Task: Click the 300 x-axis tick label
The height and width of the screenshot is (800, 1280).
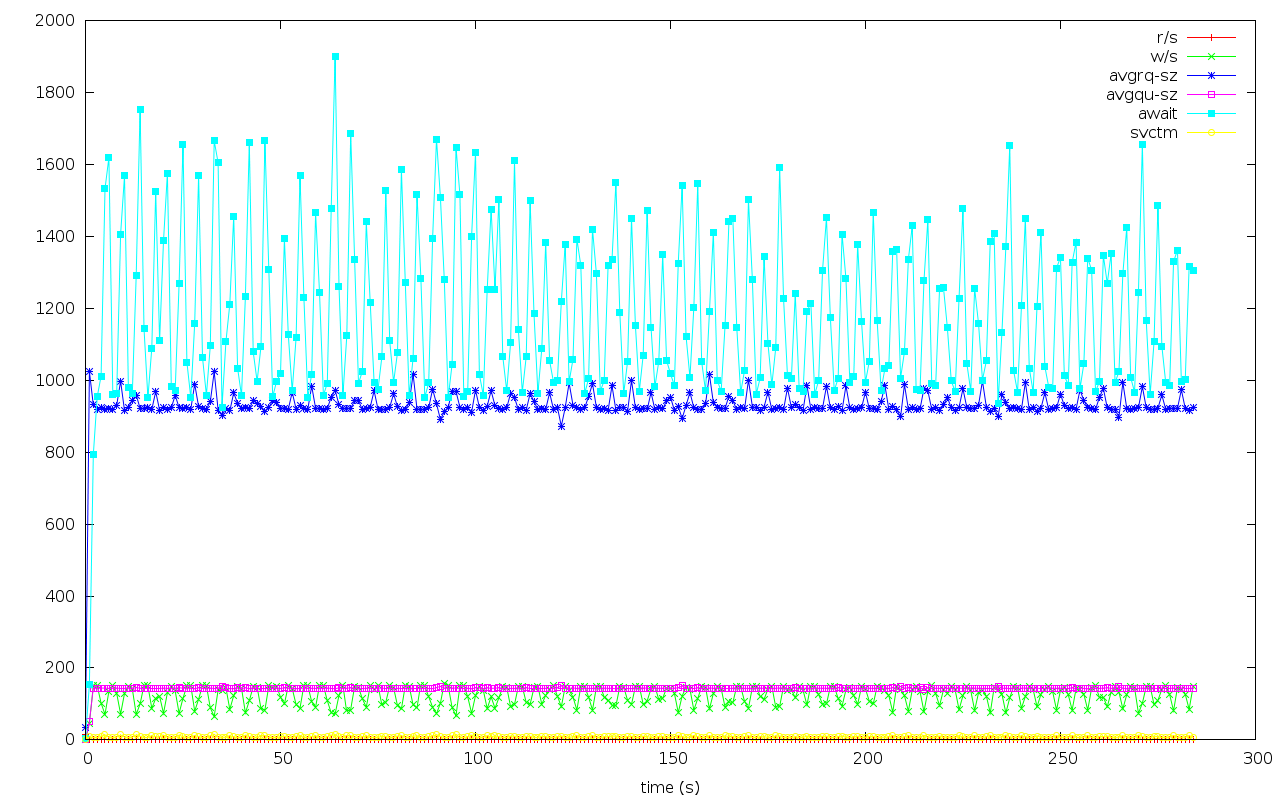Action: (1256, 759)
